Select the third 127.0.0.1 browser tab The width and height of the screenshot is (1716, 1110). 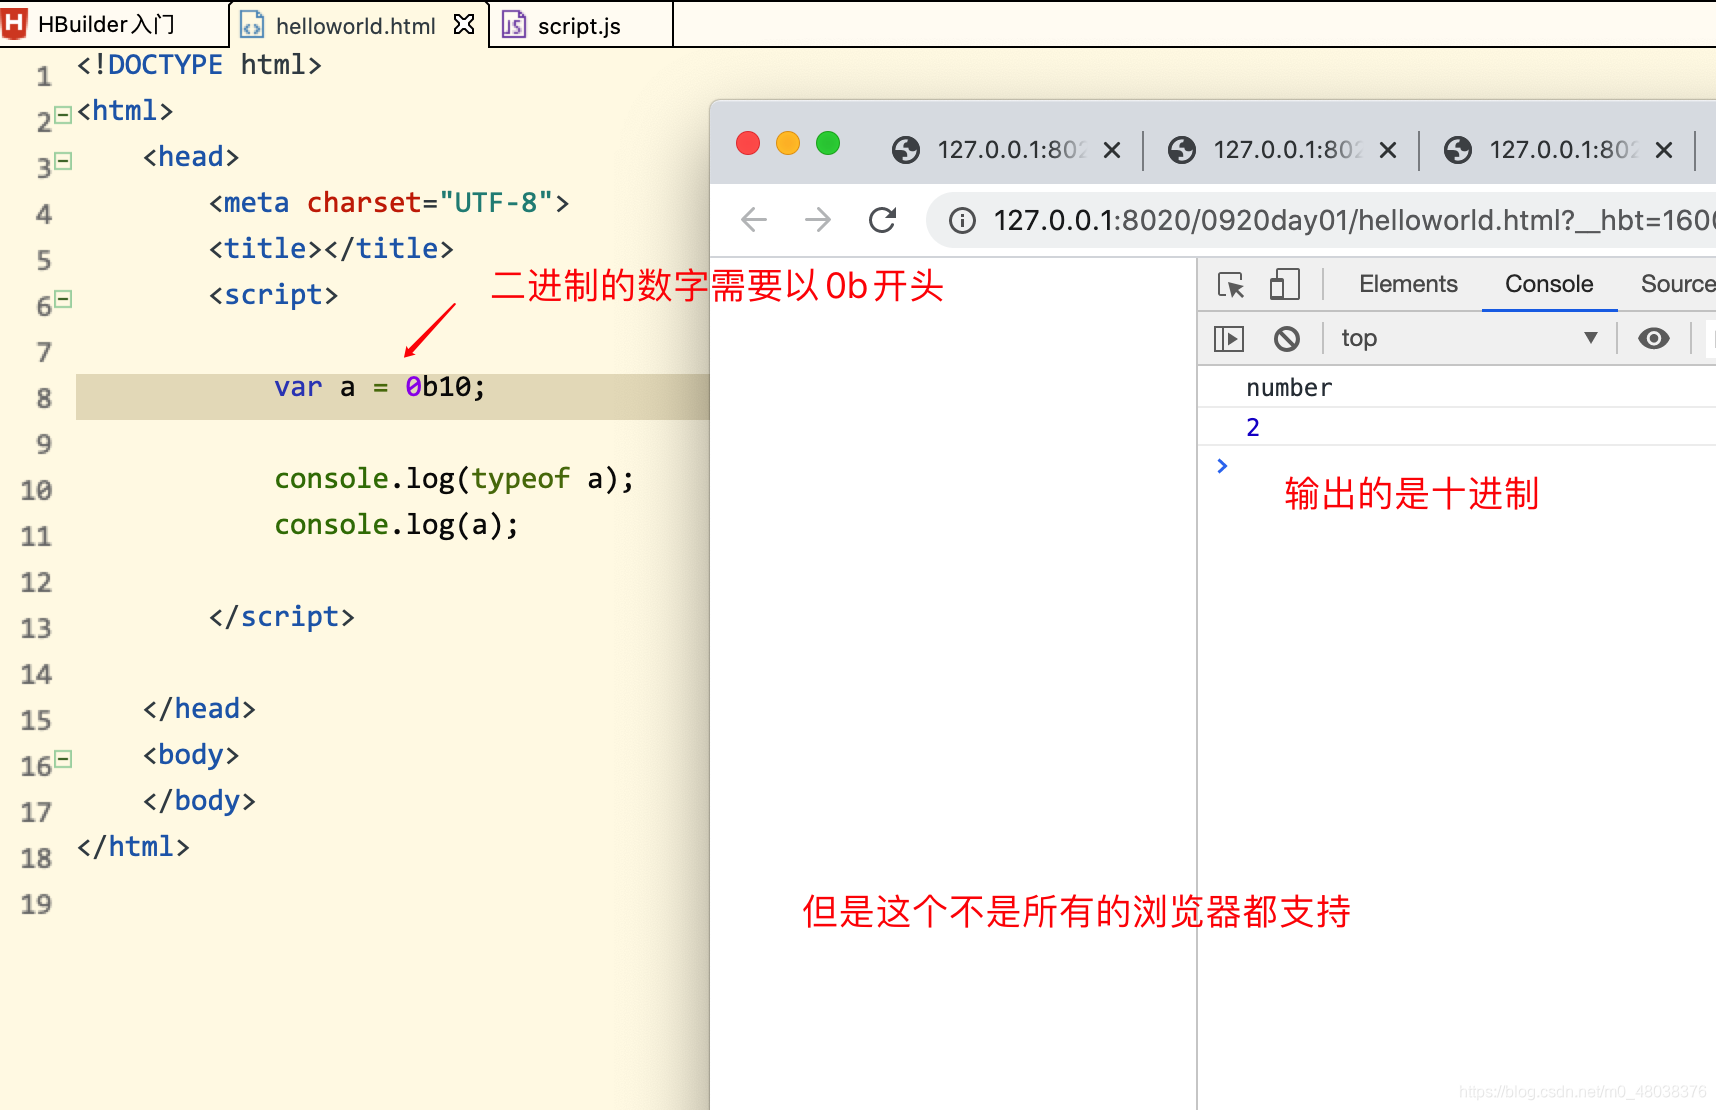tap(1562, 150)
